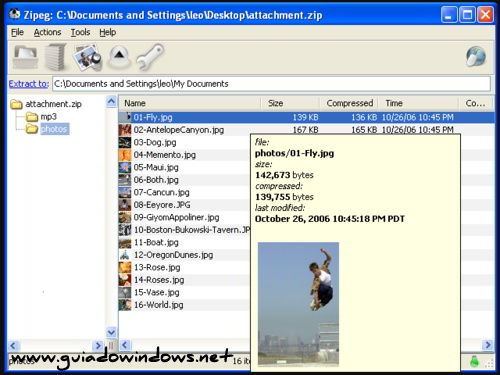Image resolution: width=500 pixels, height=375 pixels.
Task: Click the 136 KB compressed cell
Action: (x=364, y=117)
